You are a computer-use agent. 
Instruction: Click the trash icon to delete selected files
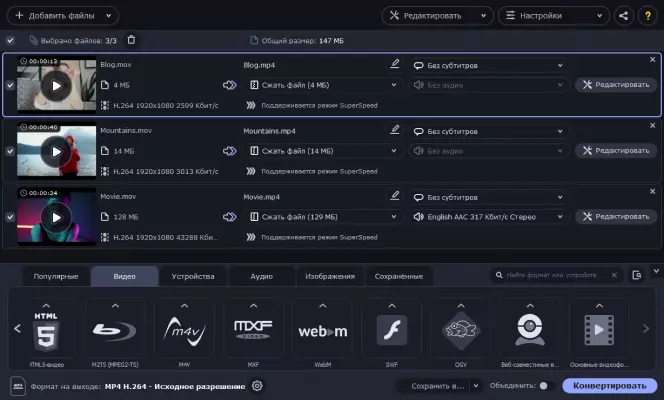click(x=131, y=40)
